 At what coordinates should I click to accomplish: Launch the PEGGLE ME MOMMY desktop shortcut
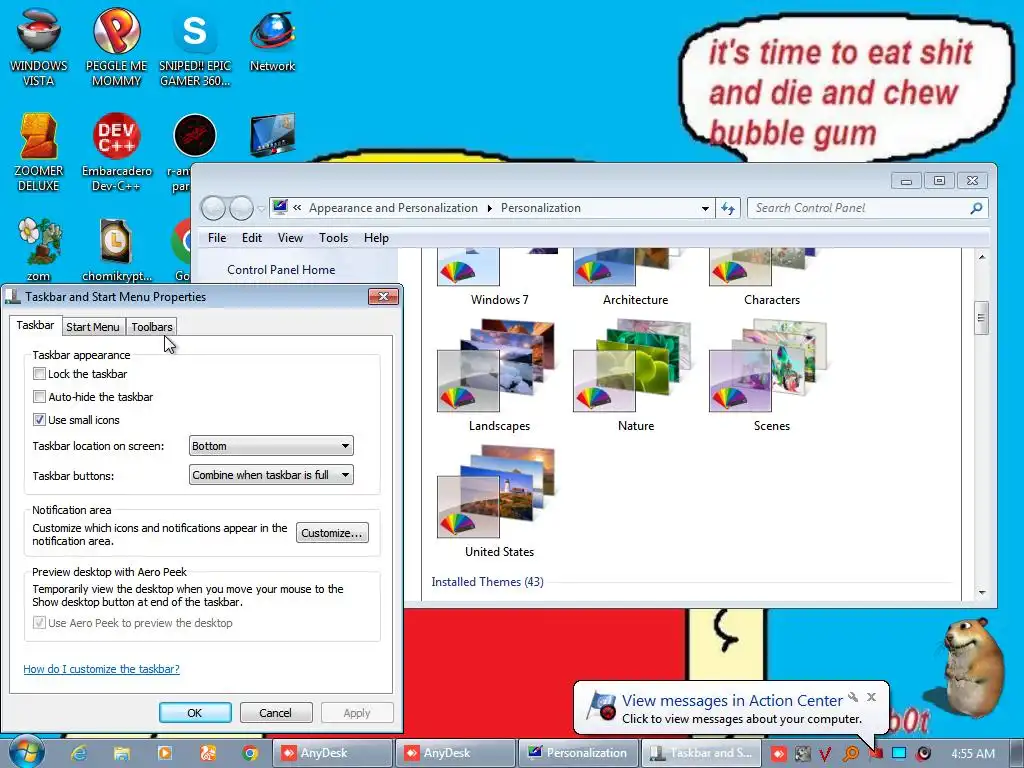click(116, 46)
